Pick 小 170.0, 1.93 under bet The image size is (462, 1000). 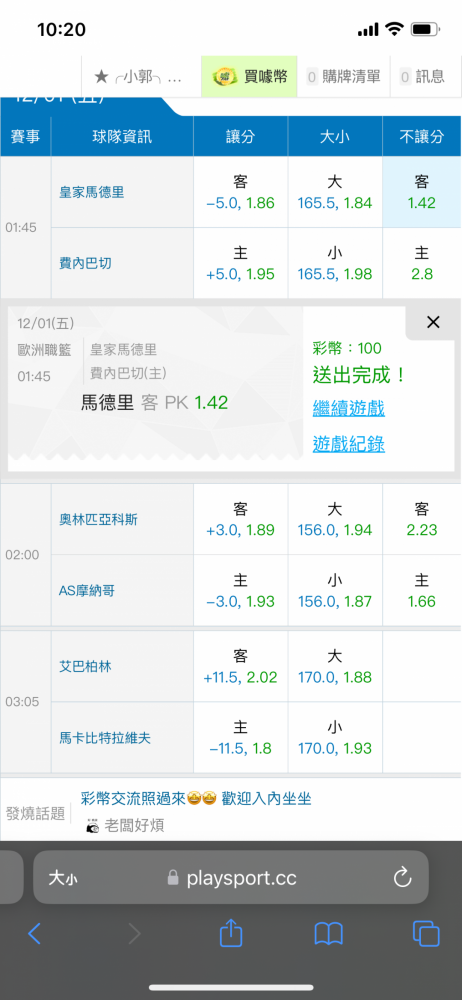pyautogui.click(x=335, y=738)
